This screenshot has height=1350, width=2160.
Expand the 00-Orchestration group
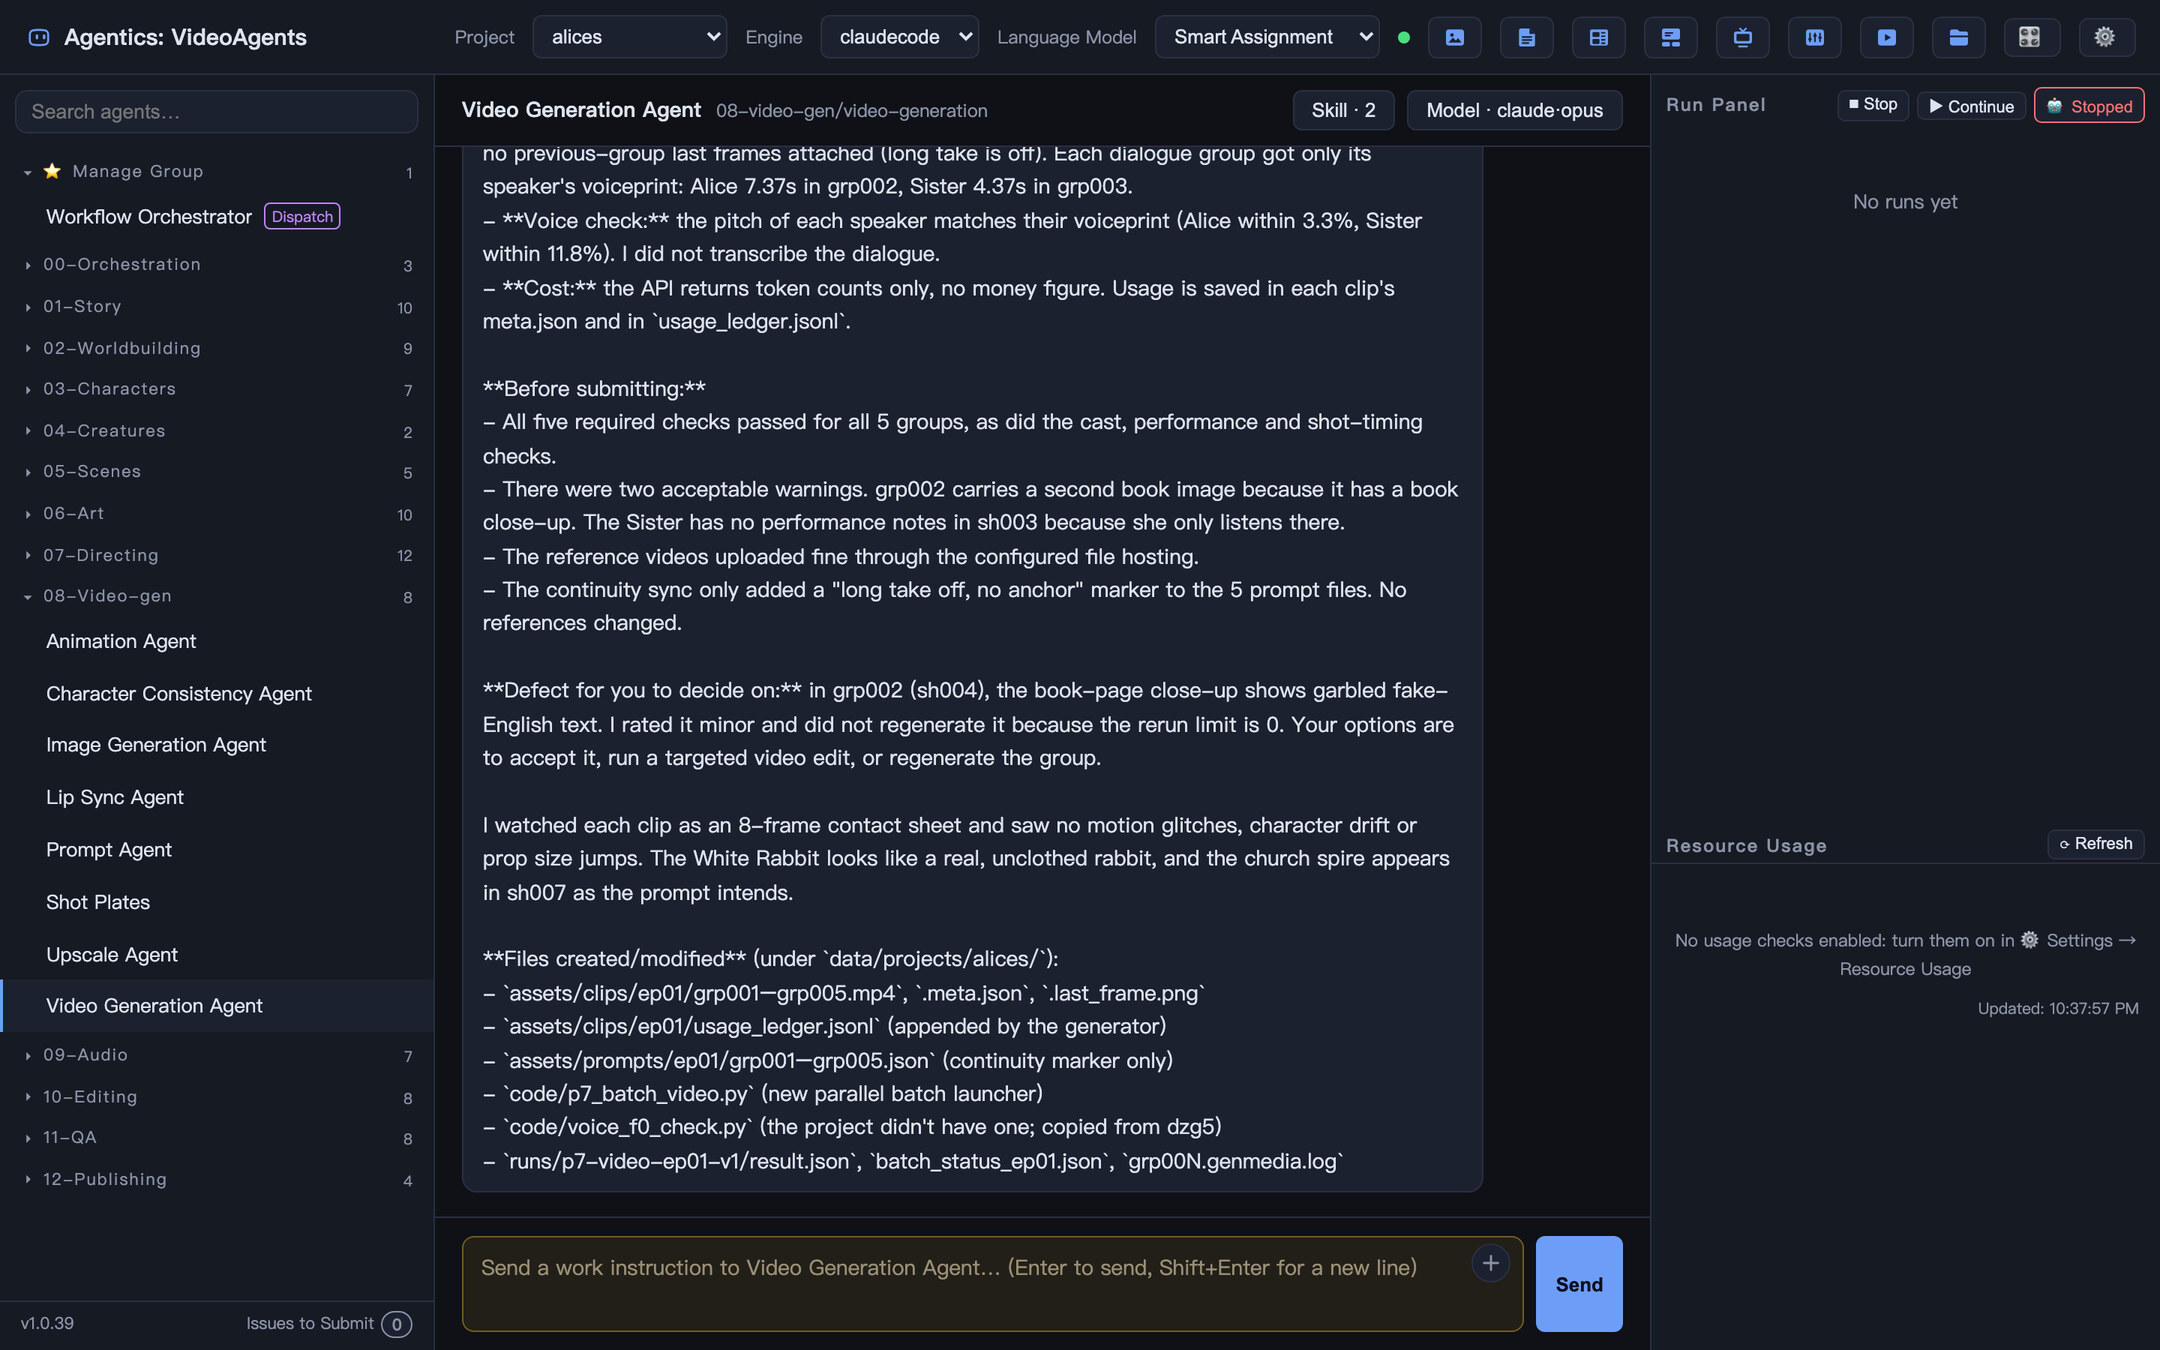tap(217, 264)
